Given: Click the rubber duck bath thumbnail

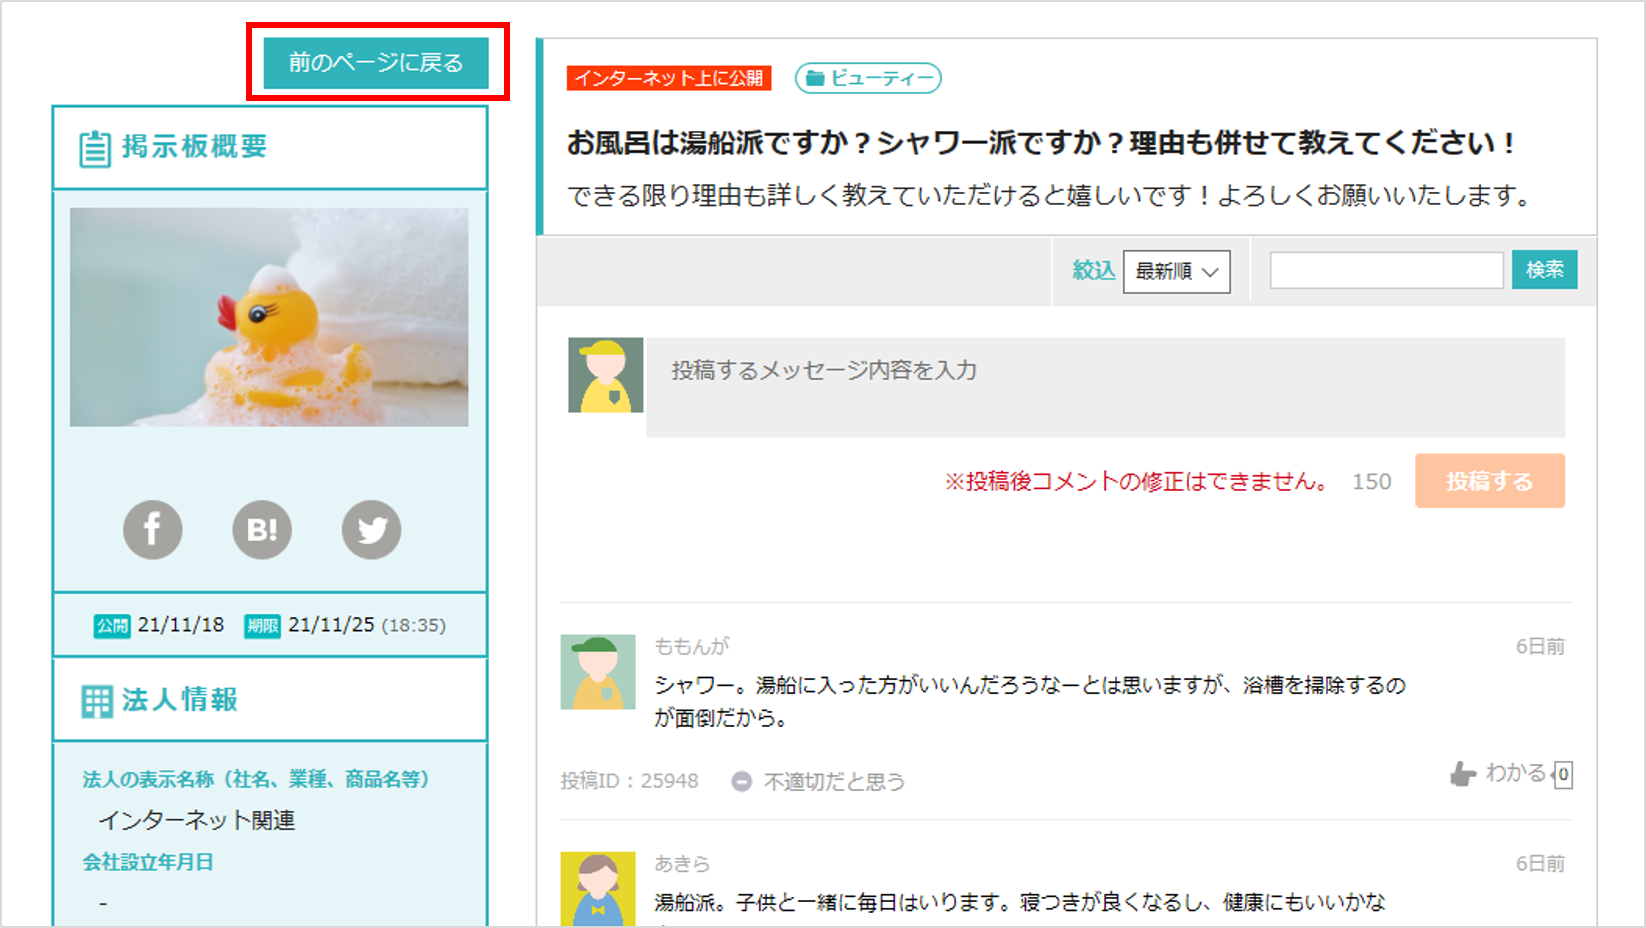Looking at the screenshot, I should click(x=269, y=317).
